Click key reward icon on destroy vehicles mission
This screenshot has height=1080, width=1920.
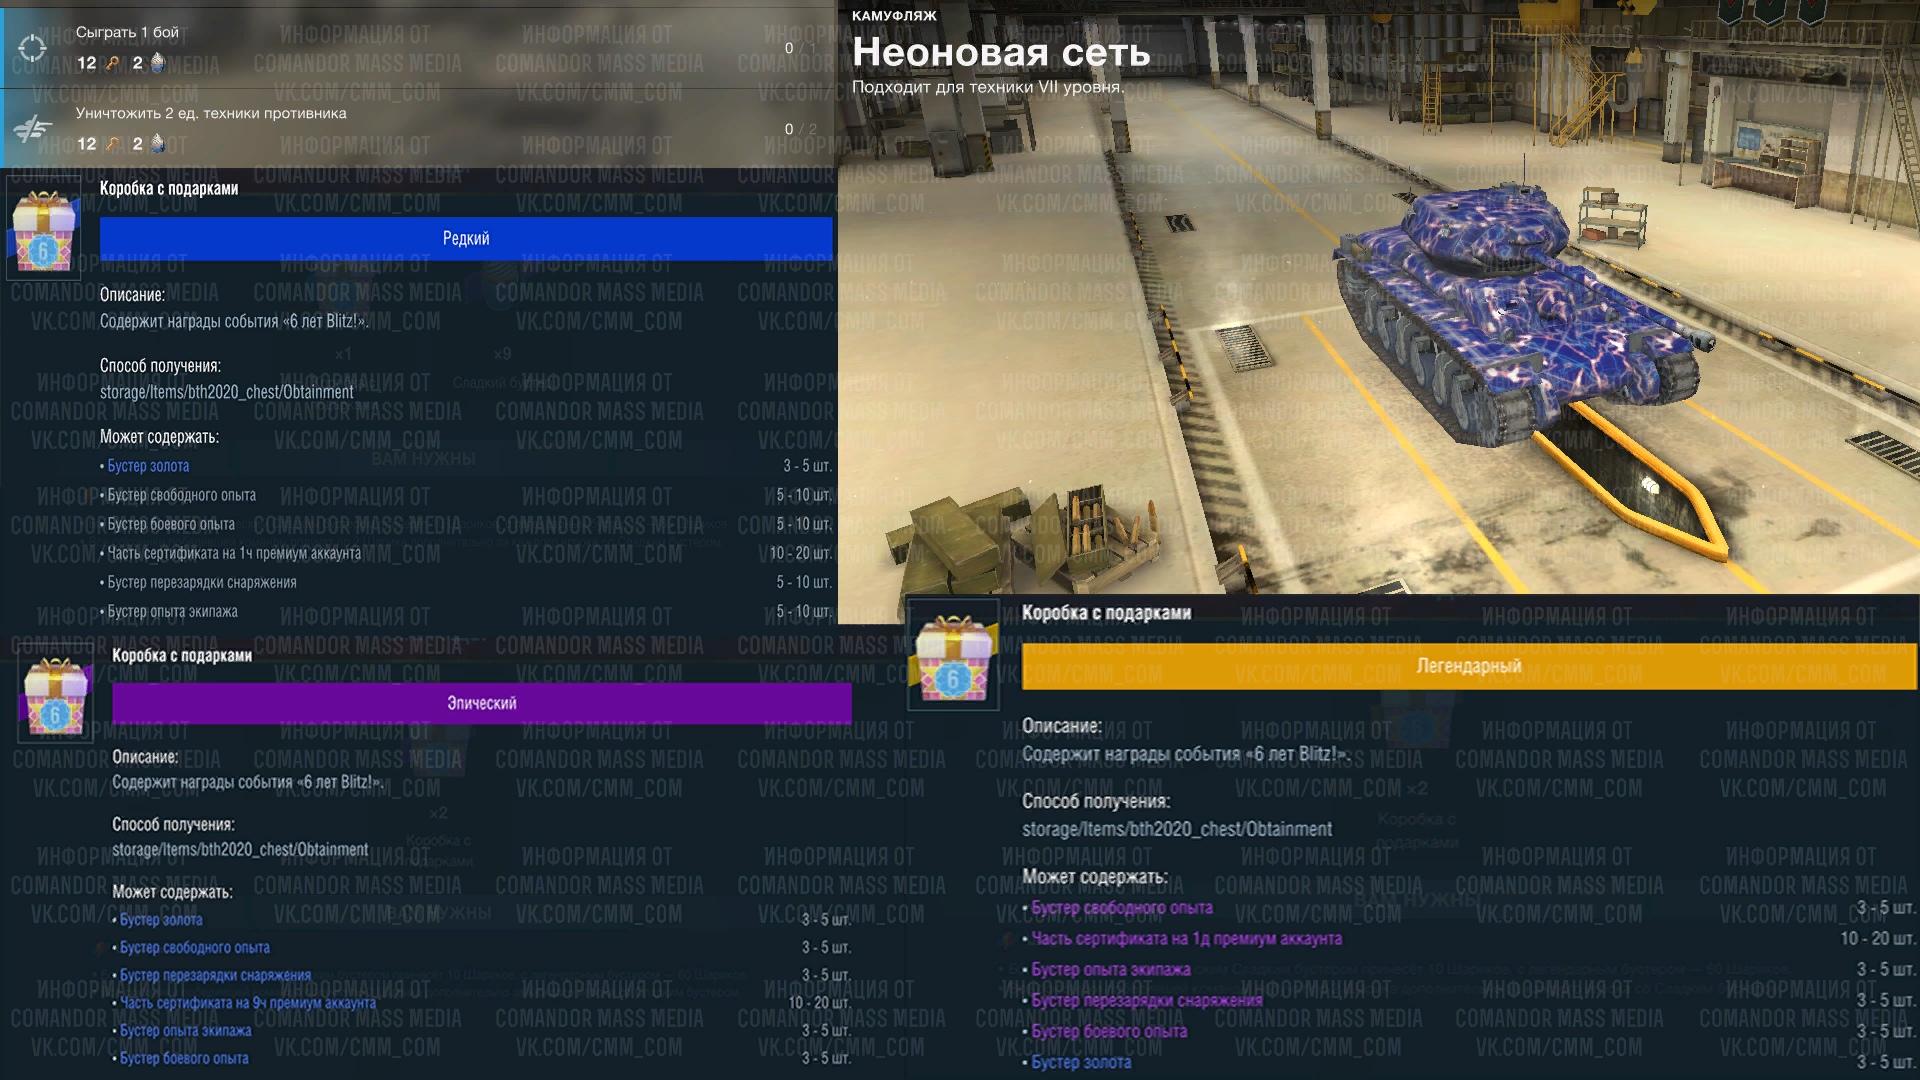[x=112, y=144]
